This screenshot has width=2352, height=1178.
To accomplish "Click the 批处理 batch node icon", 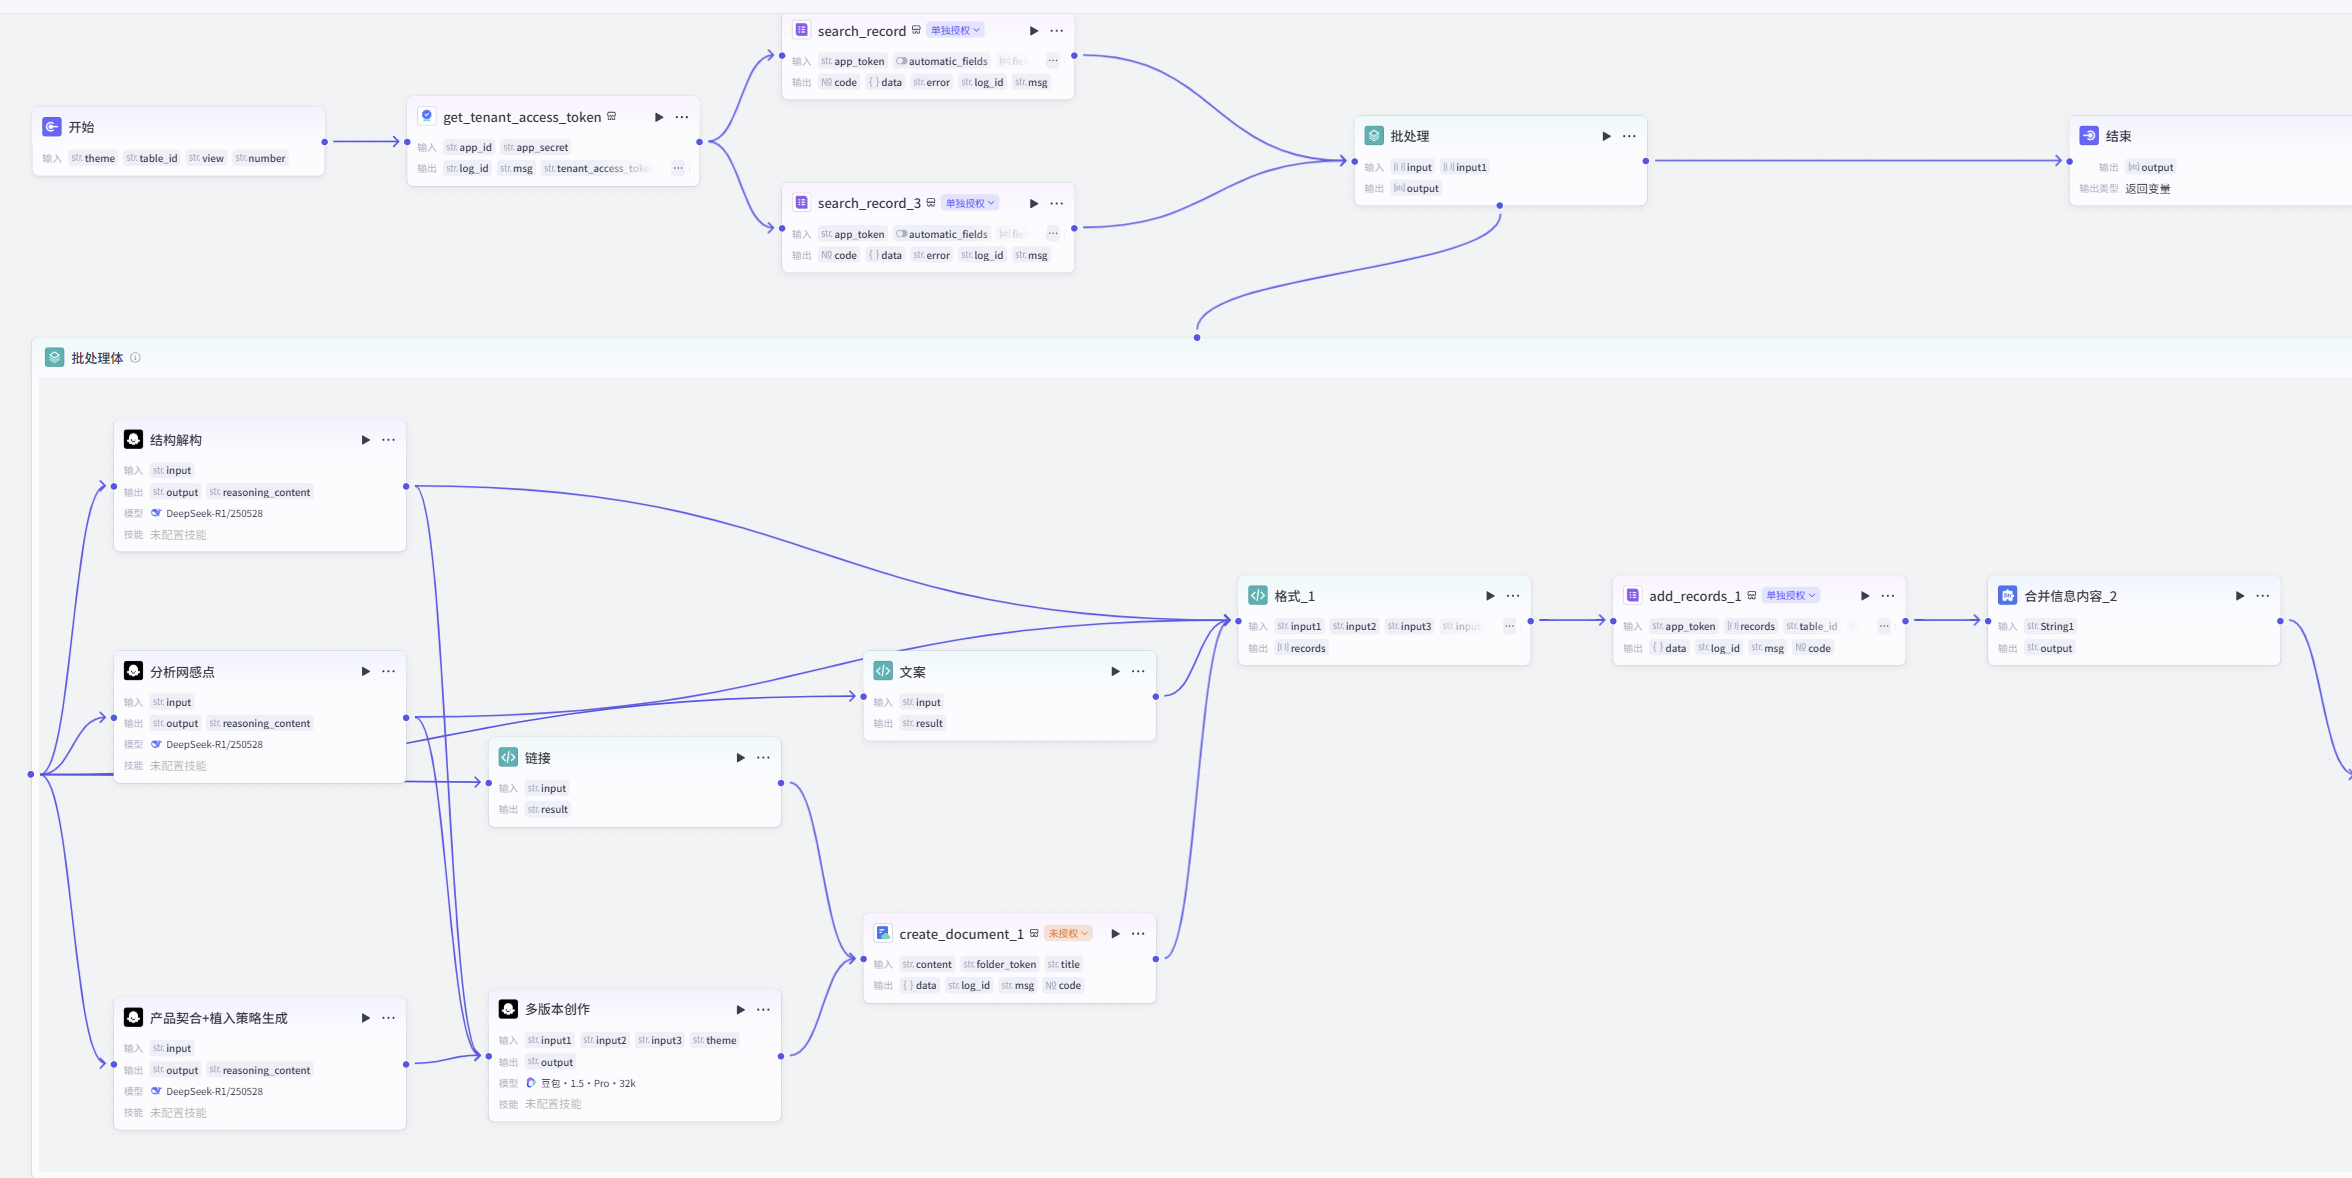I will pos(1373,135).
